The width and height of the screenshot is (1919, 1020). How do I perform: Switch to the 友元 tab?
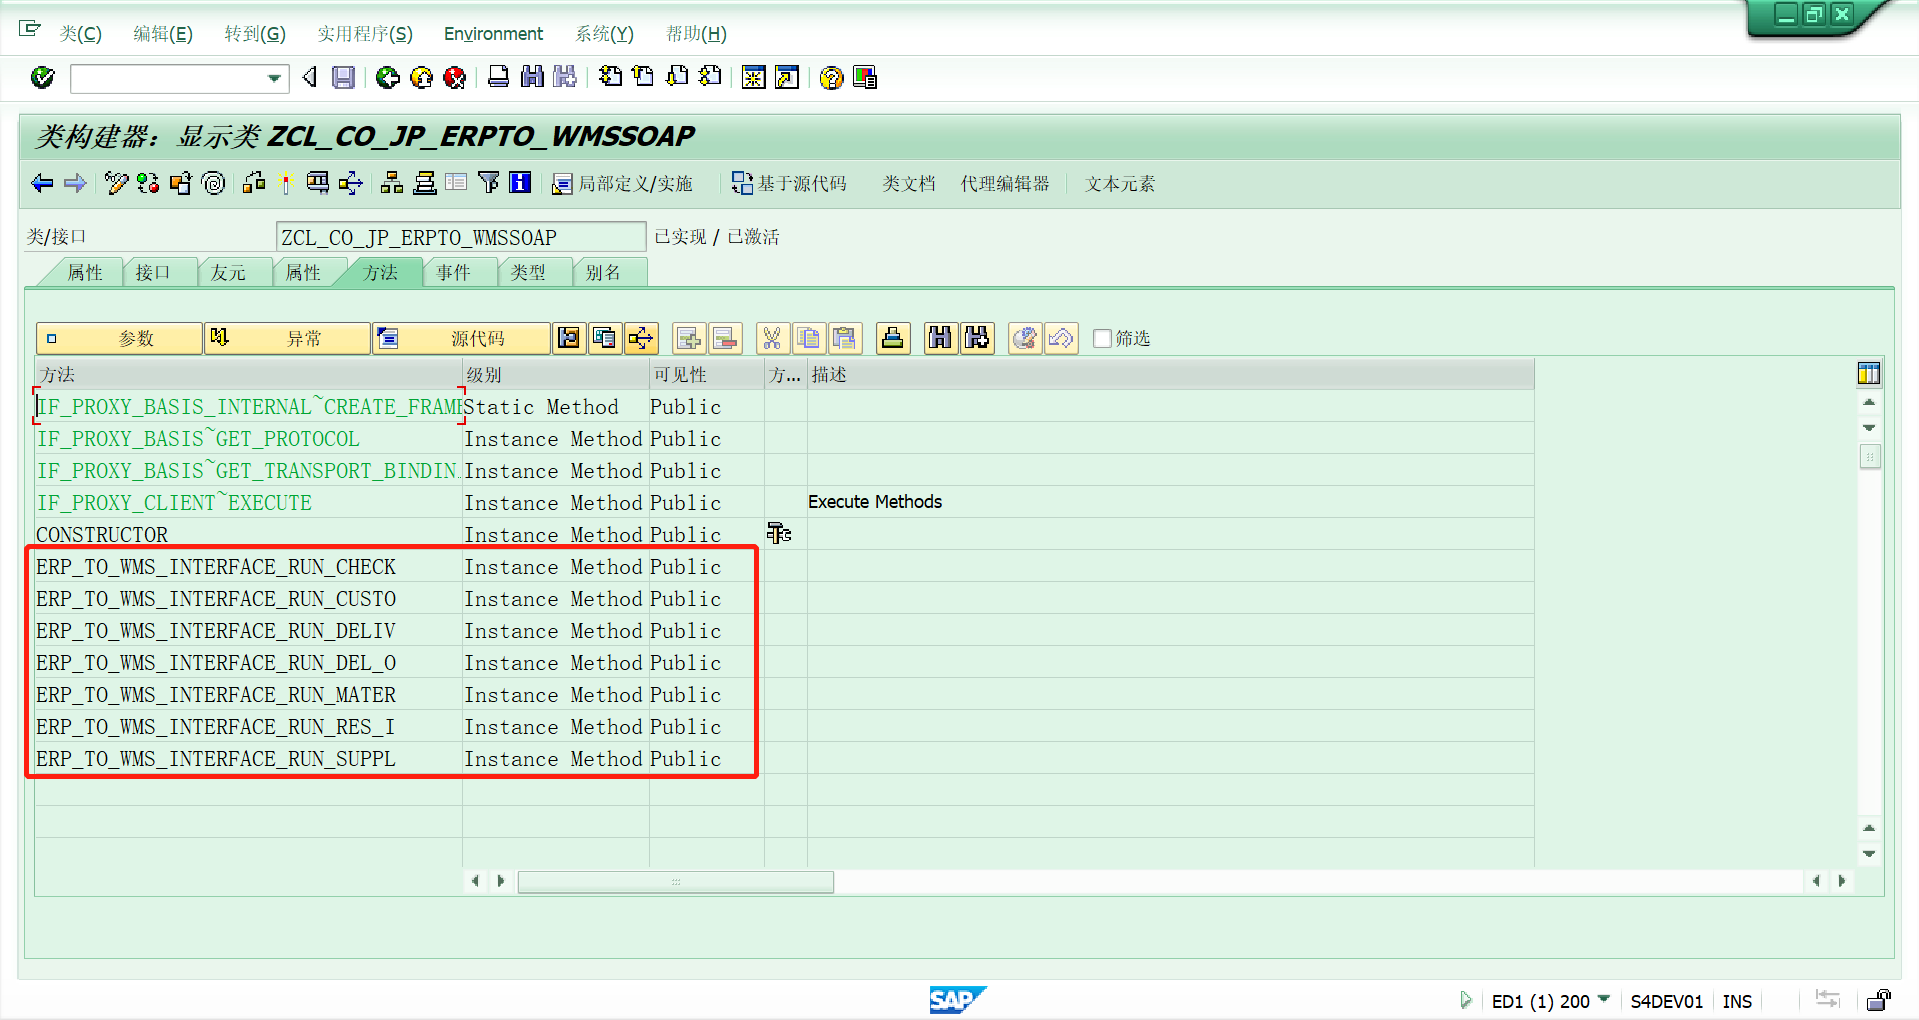pyautogui.click(x=228, y=273)
